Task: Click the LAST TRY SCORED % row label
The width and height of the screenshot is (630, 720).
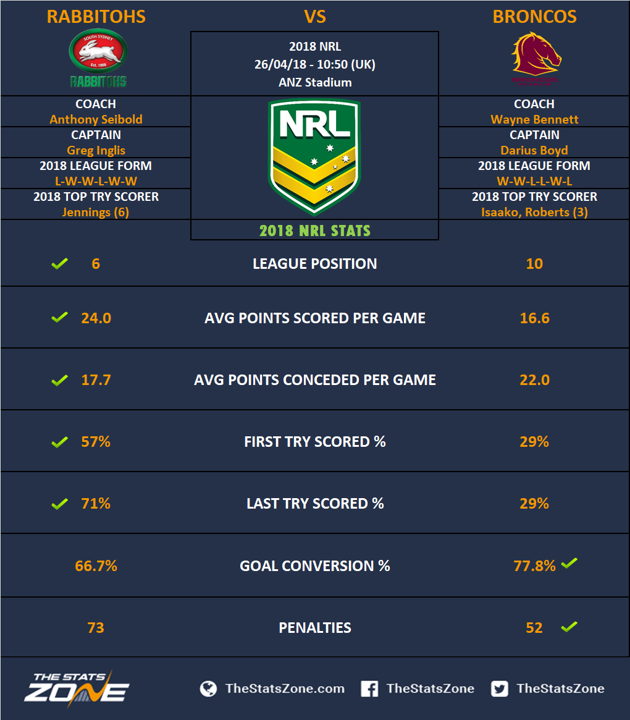Action: [x=315, y=504]
